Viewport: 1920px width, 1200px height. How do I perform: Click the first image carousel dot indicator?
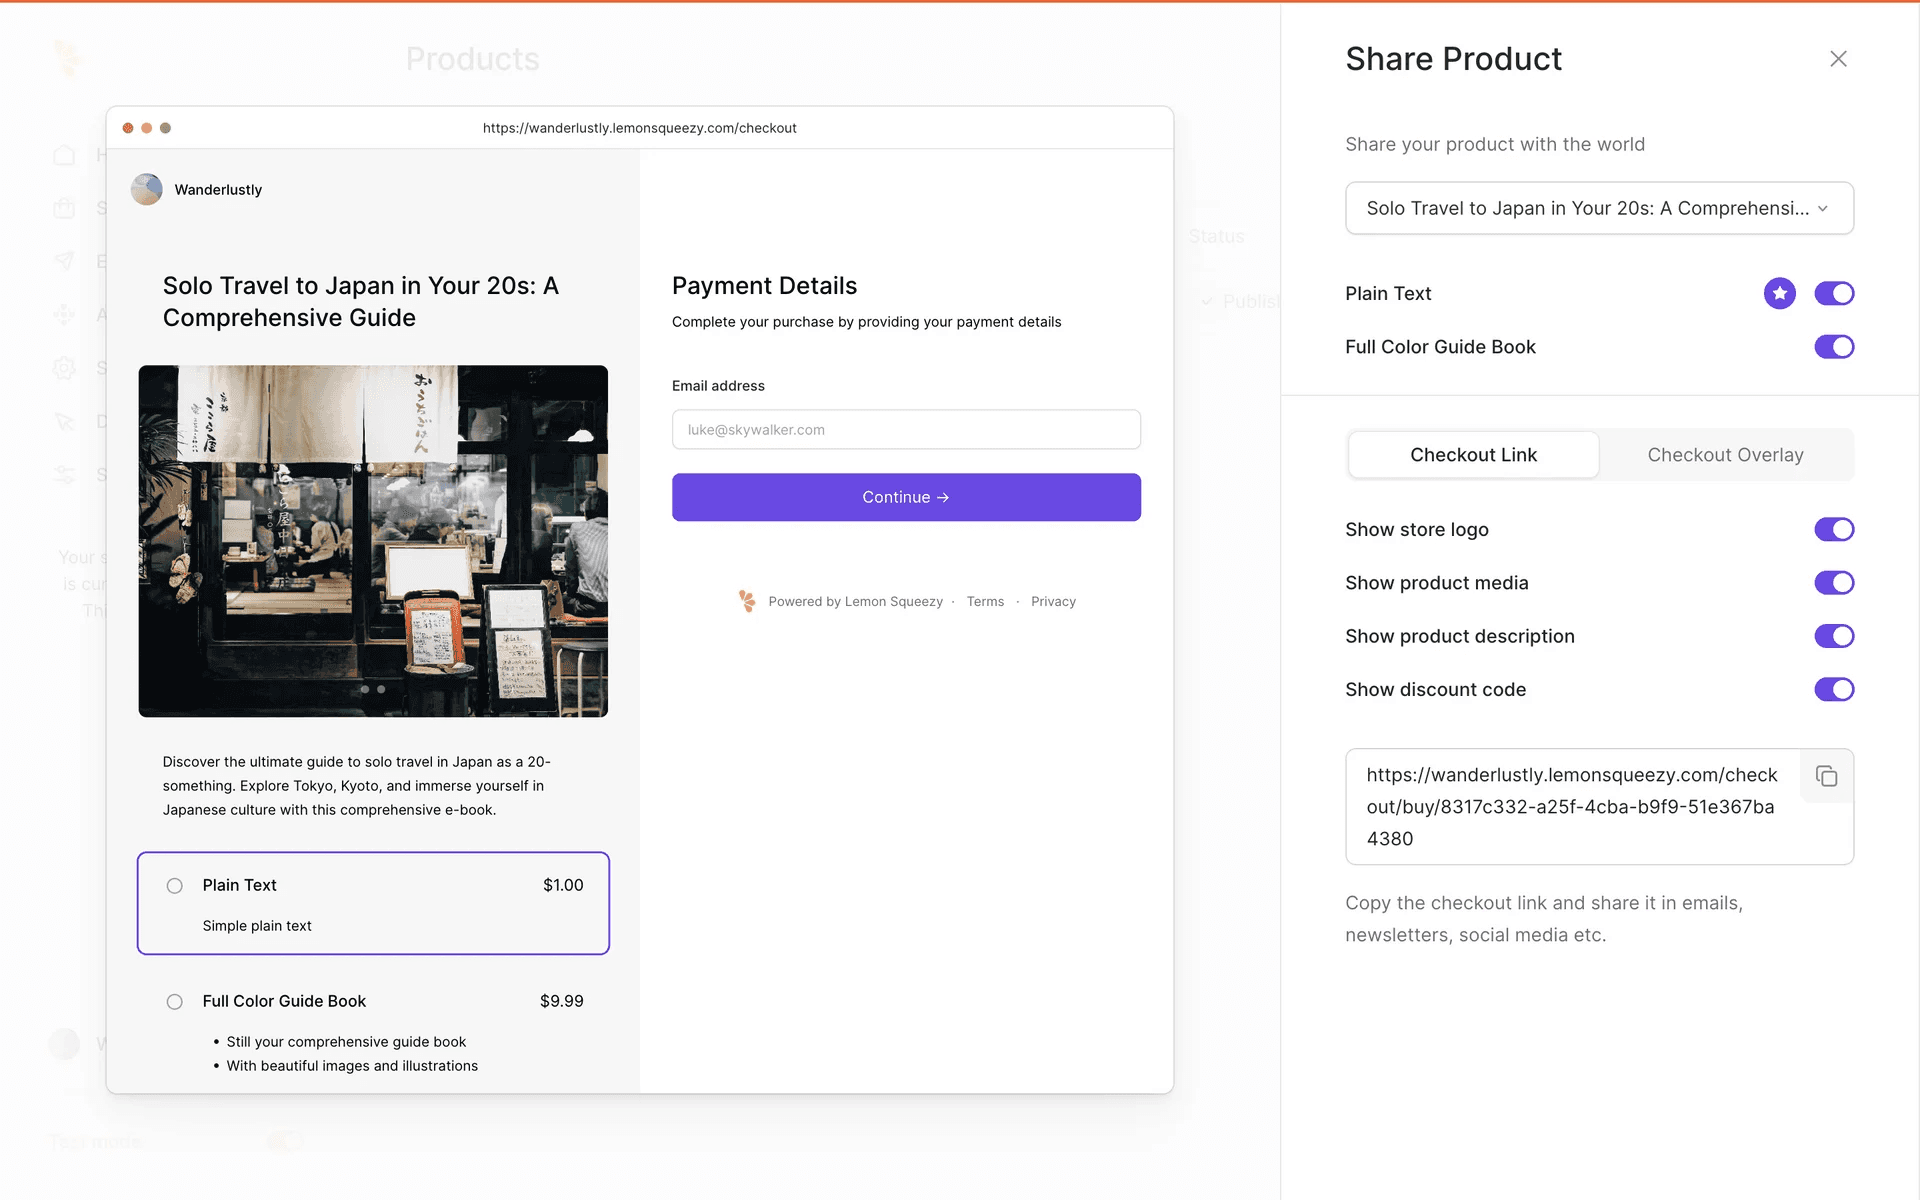tap(365, 689)
